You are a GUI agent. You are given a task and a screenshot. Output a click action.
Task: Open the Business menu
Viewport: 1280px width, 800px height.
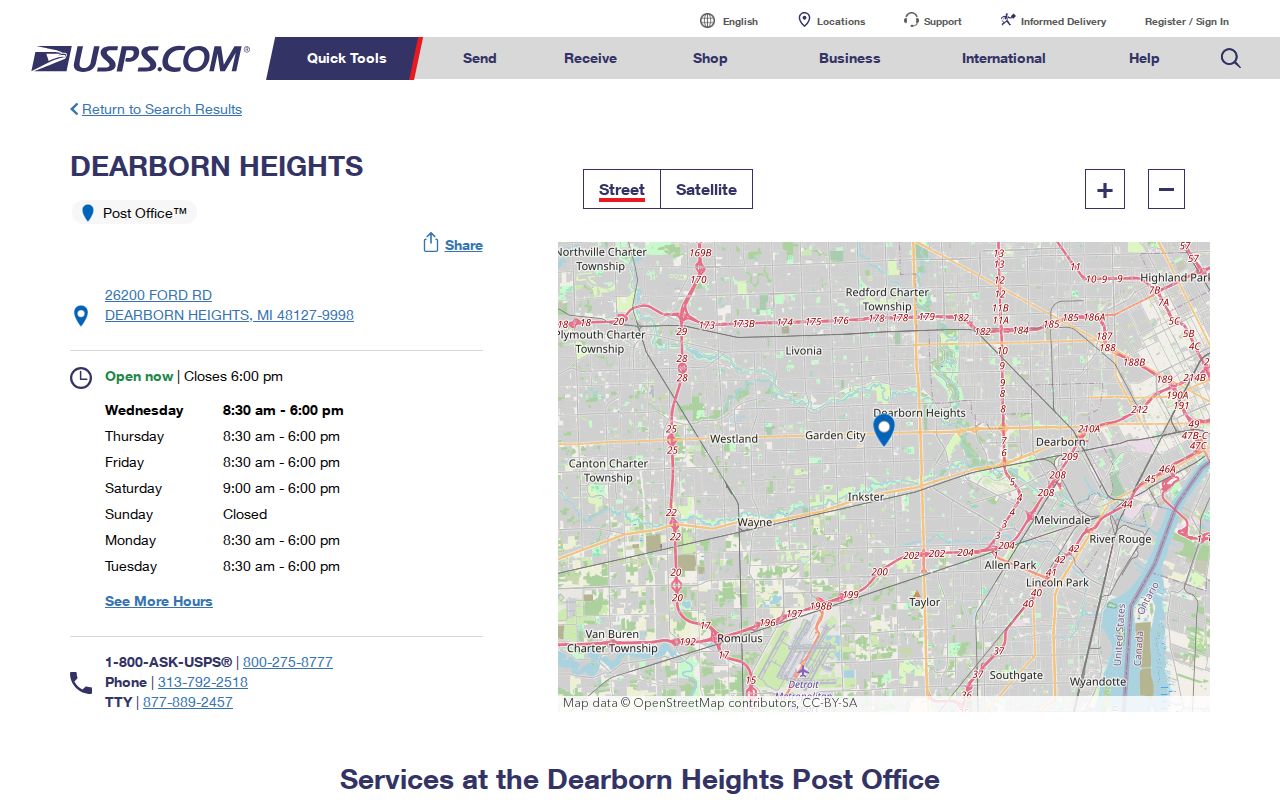point(850,58)
